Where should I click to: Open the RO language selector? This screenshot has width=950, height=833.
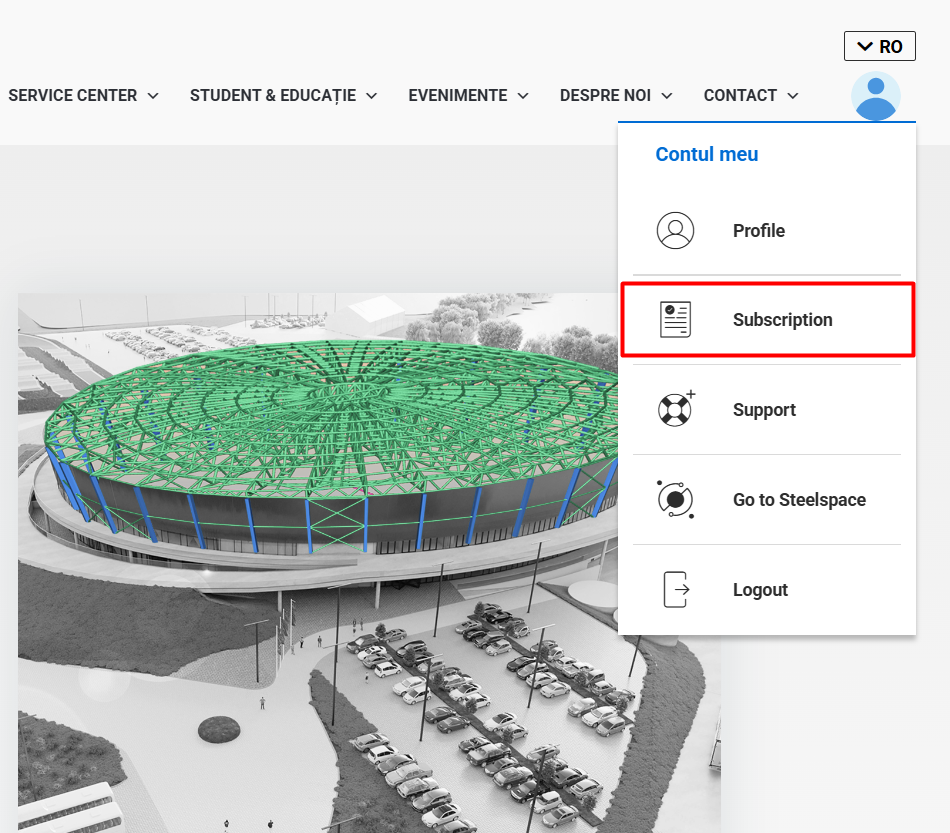[880, 46]
